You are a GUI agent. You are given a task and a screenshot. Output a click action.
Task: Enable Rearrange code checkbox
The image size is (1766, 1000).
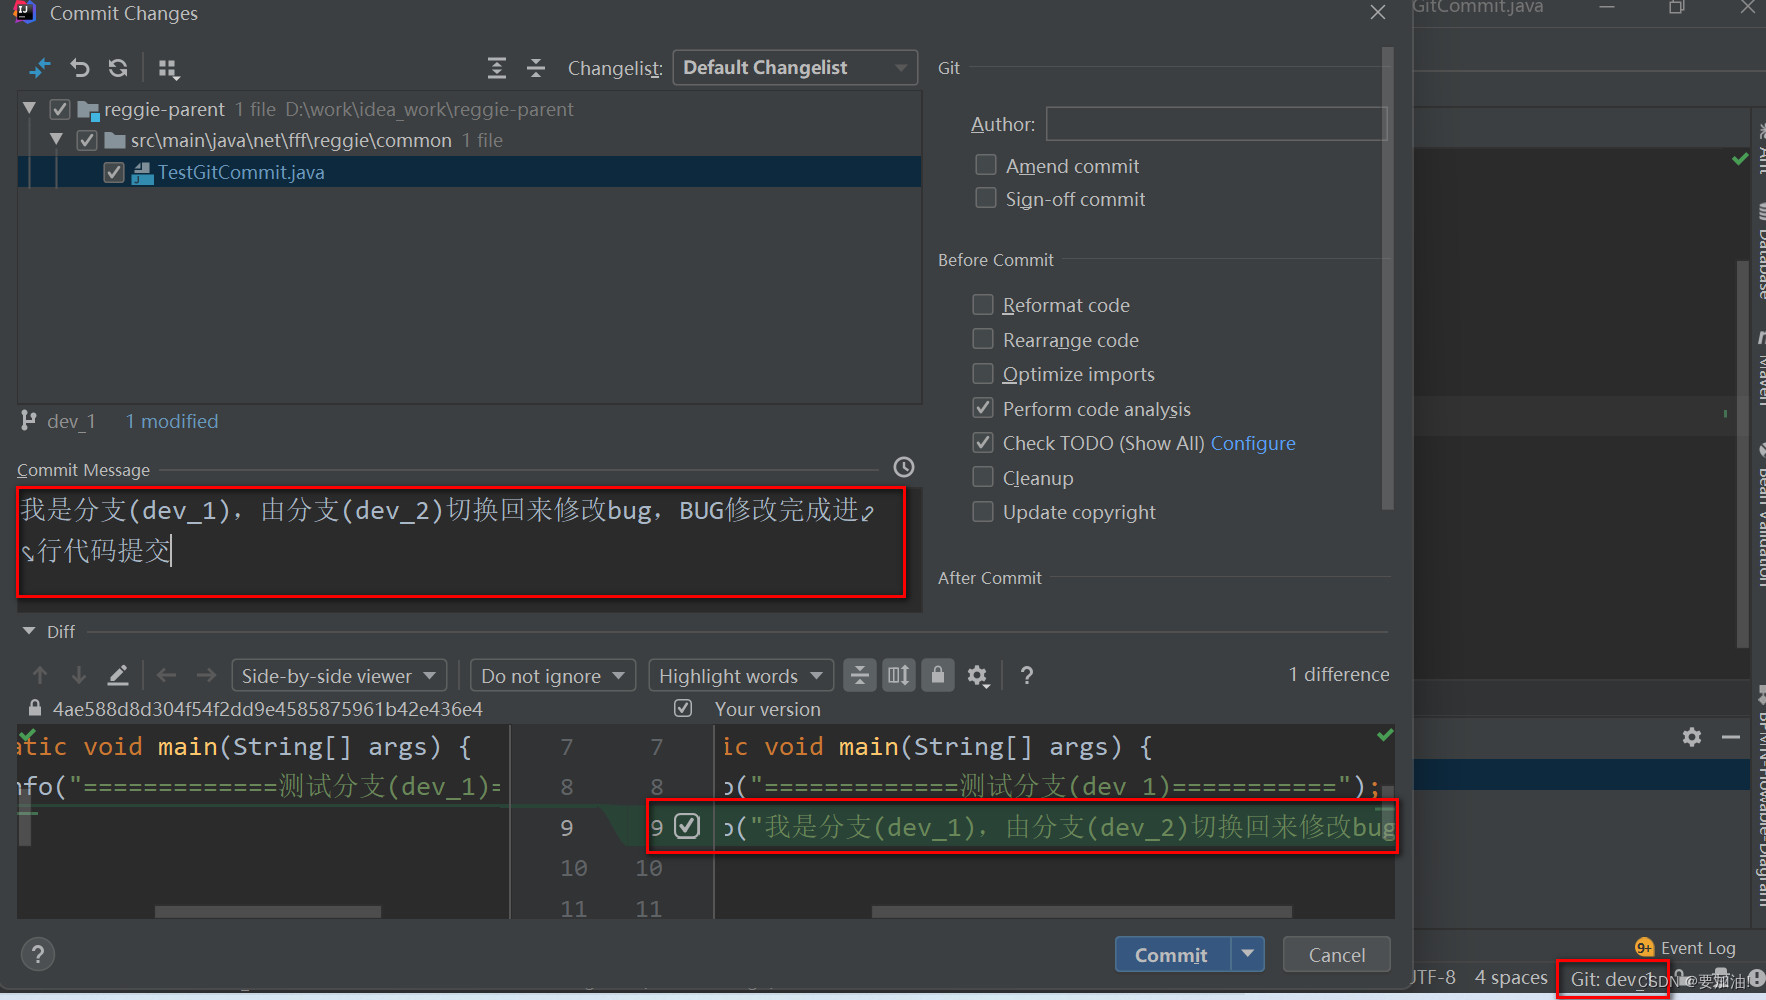[983, 339]
